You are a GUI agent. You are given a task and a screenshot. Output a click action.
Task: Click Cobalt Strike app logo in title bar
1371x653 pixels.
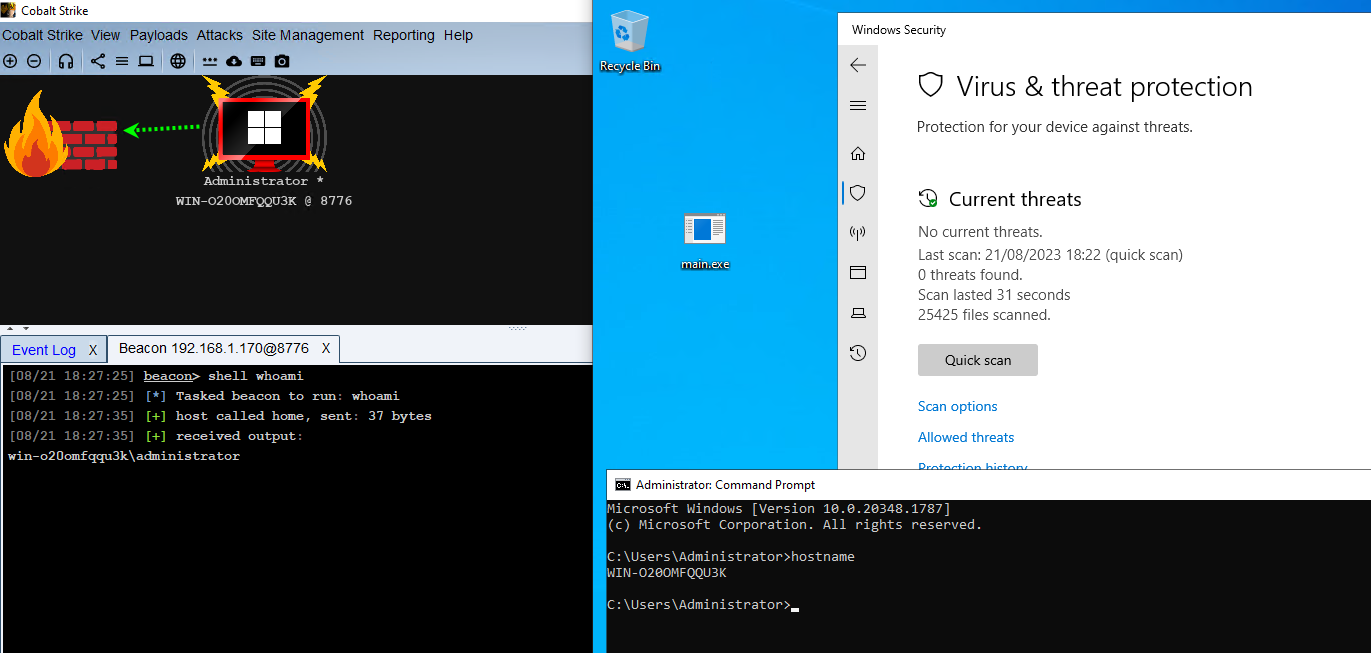9,10
